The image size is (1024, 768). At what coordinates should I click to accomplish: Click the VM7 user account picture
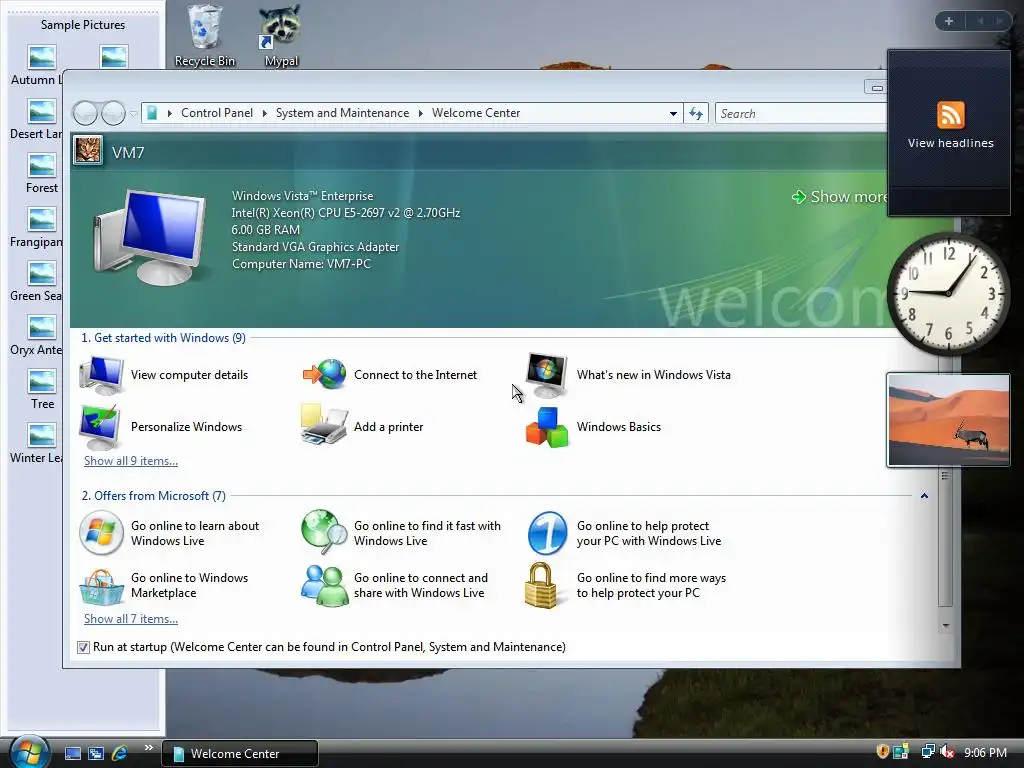[x=88, y=151]
